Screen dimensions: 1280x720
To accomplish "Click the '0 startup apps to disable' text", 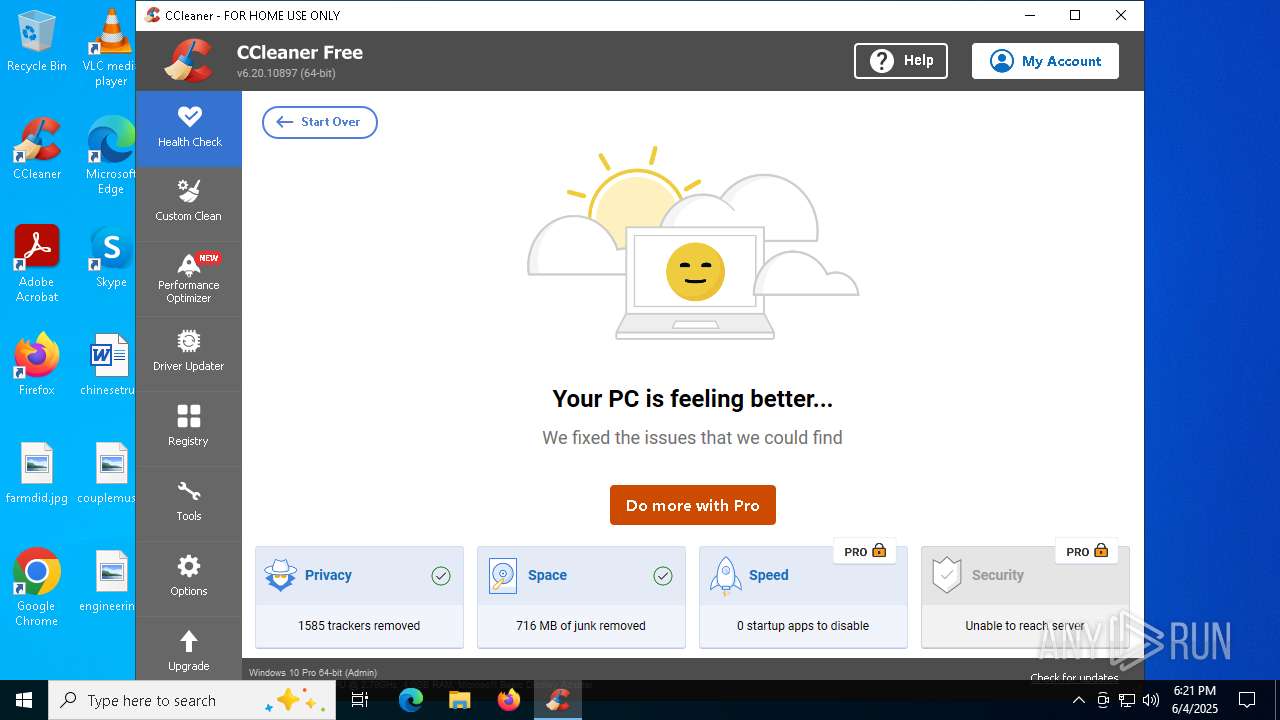I will pos(803,626).
